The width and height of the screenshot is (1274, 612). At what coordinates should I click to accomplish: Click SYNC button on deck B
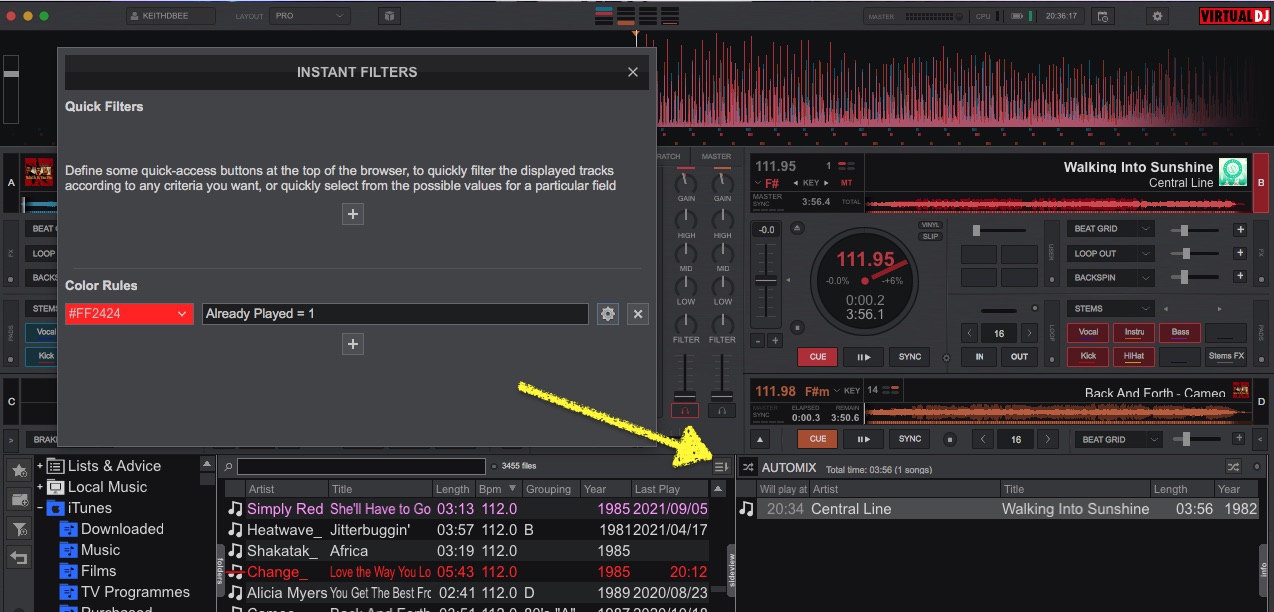[x=910, y=357]
